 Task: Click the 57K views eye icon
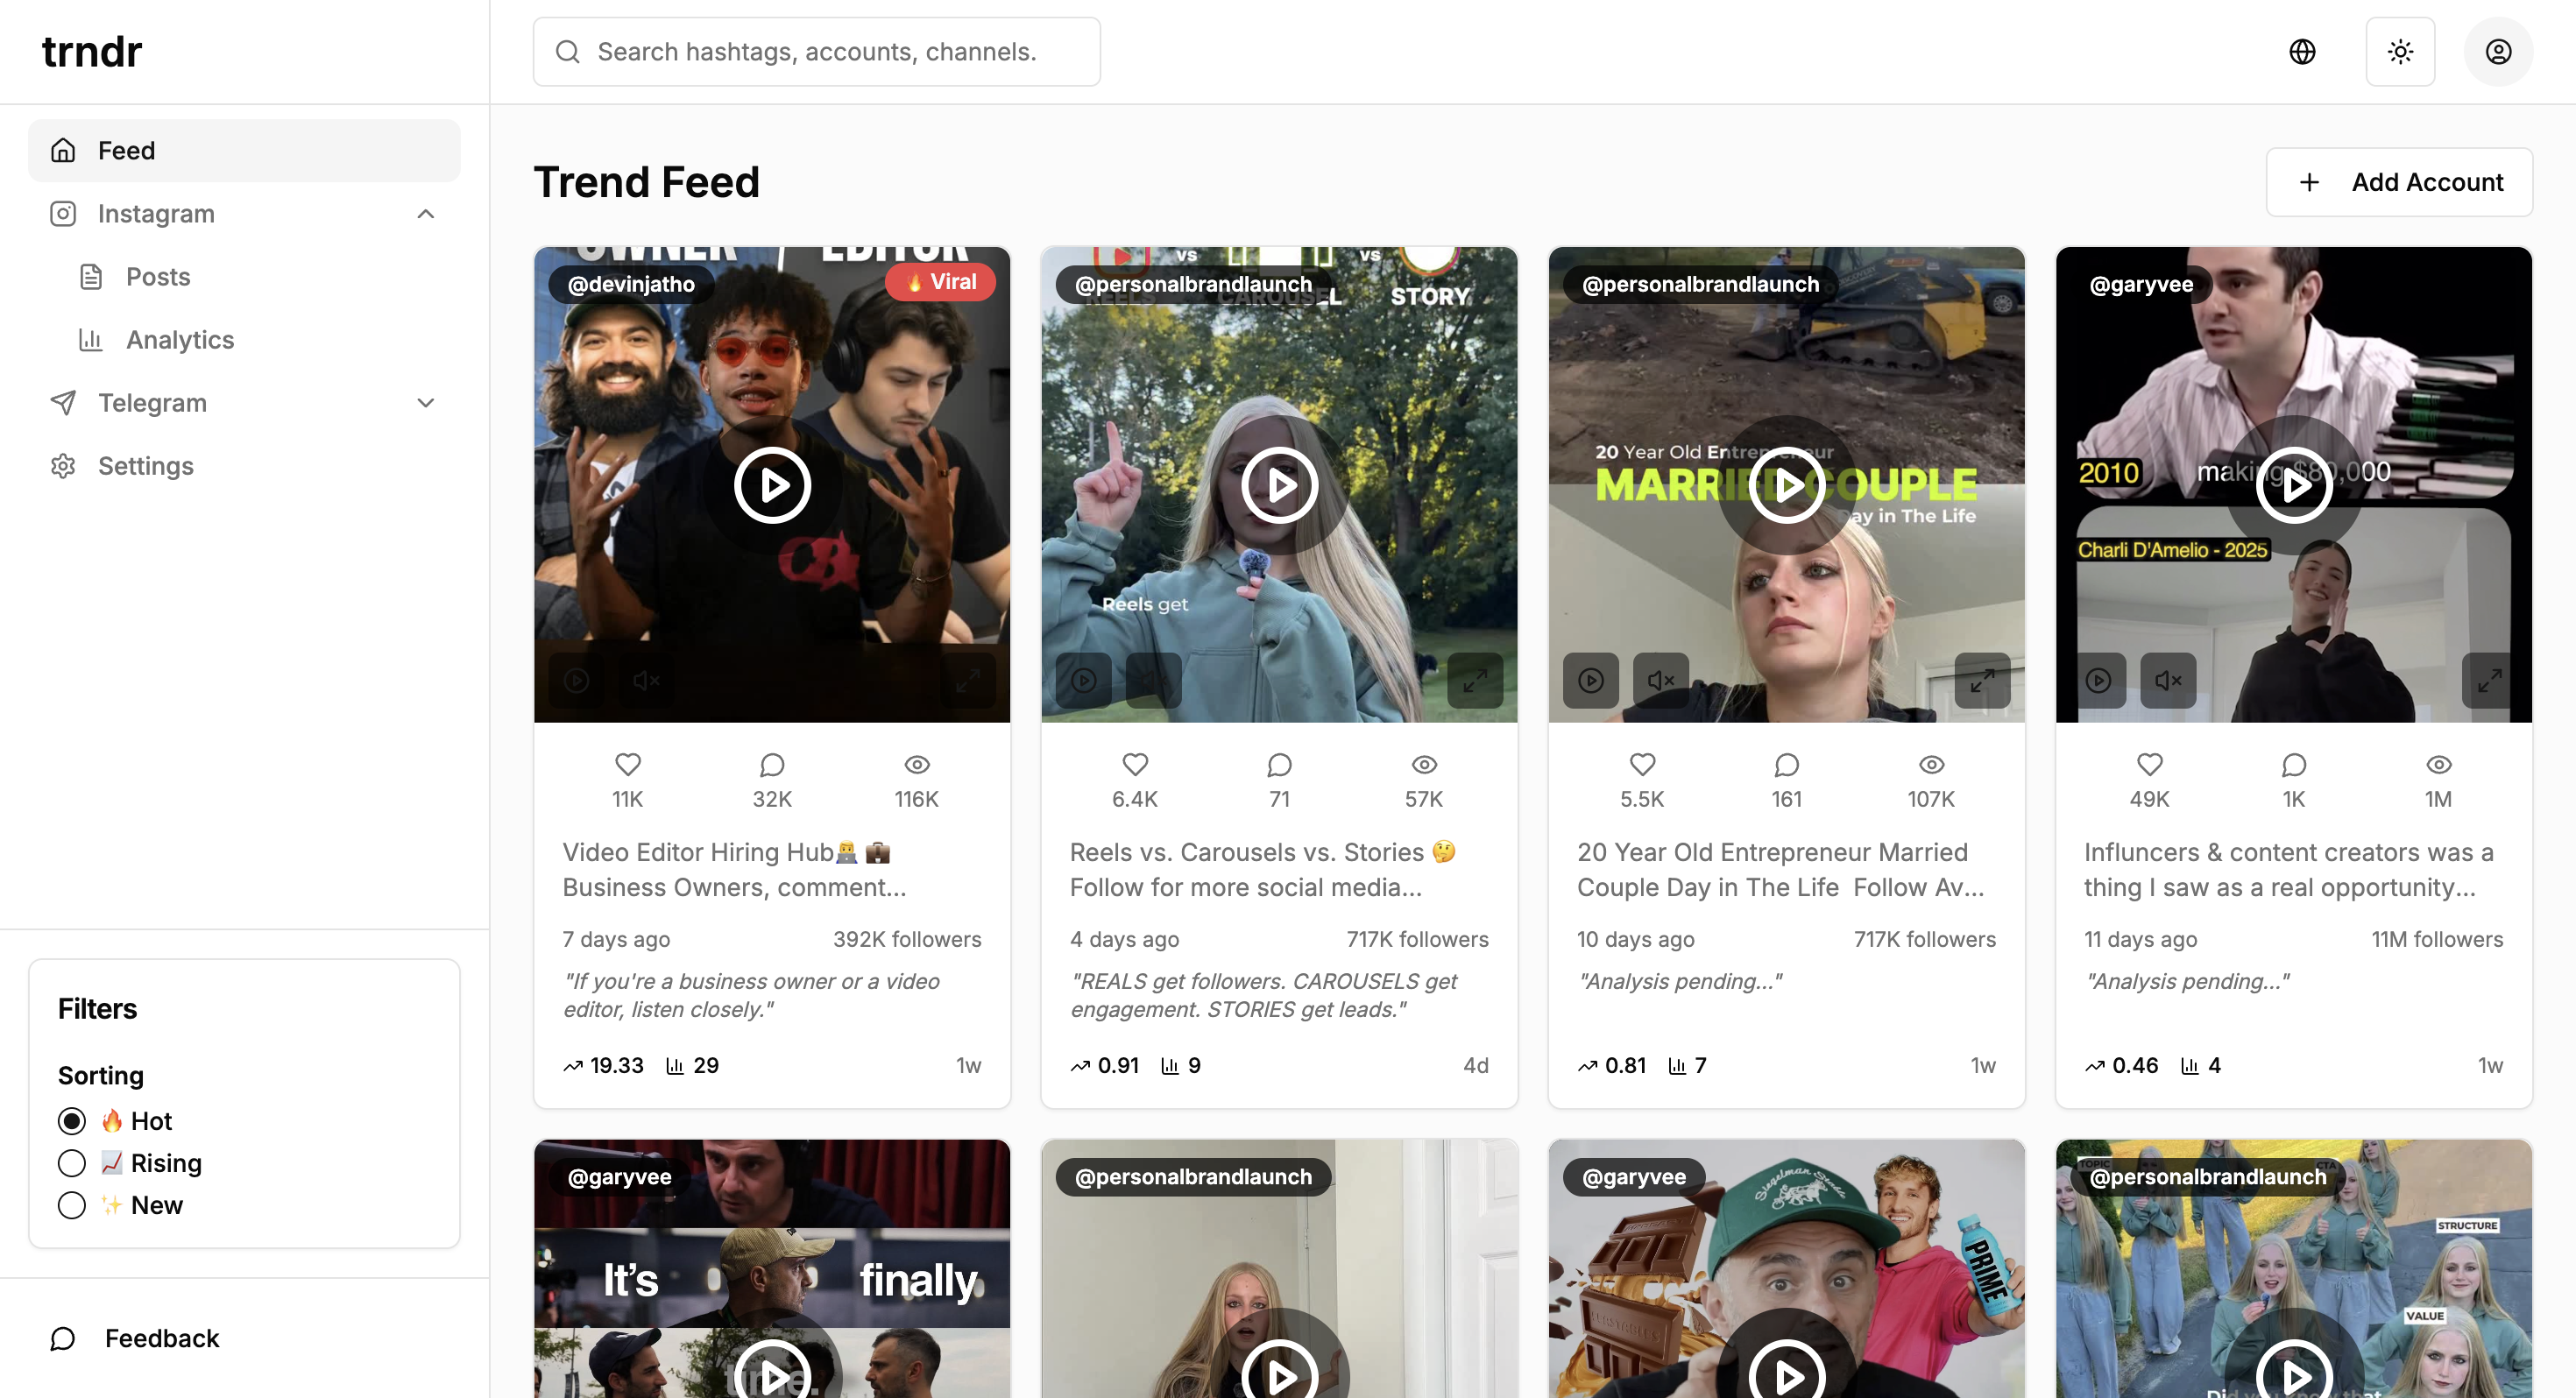pyautogui.click(x=1424, y=764)
